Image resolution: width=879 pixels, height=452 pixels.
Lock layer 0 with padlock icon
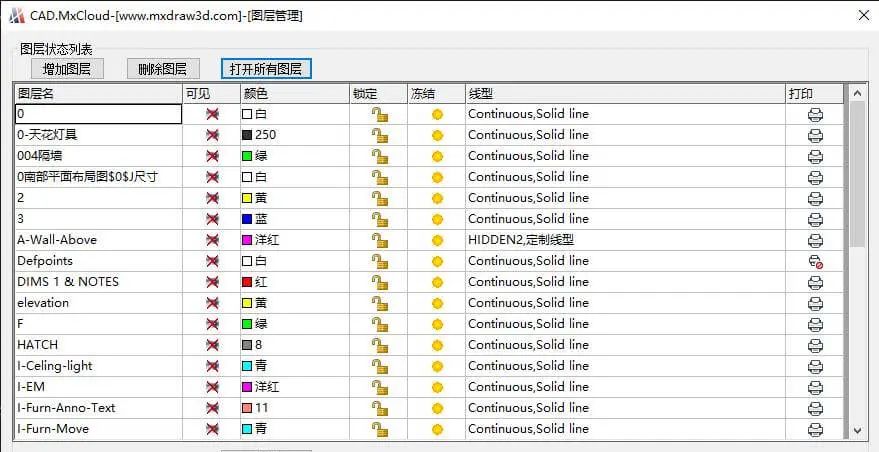(380, 114)
